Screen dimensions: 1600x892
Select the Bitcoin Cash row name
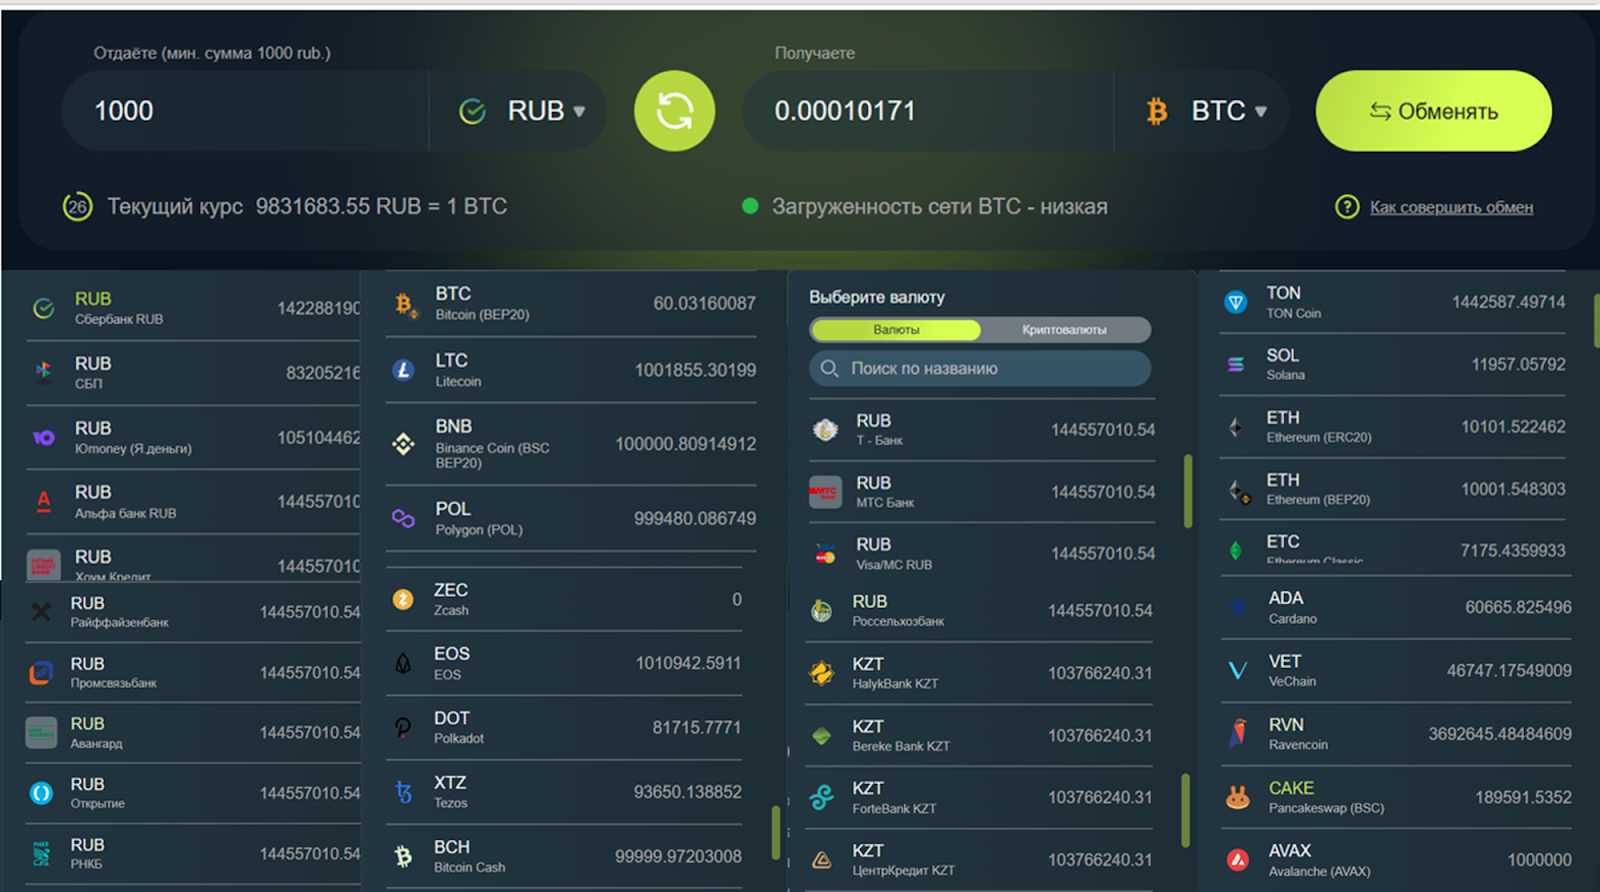coord(469,867)
